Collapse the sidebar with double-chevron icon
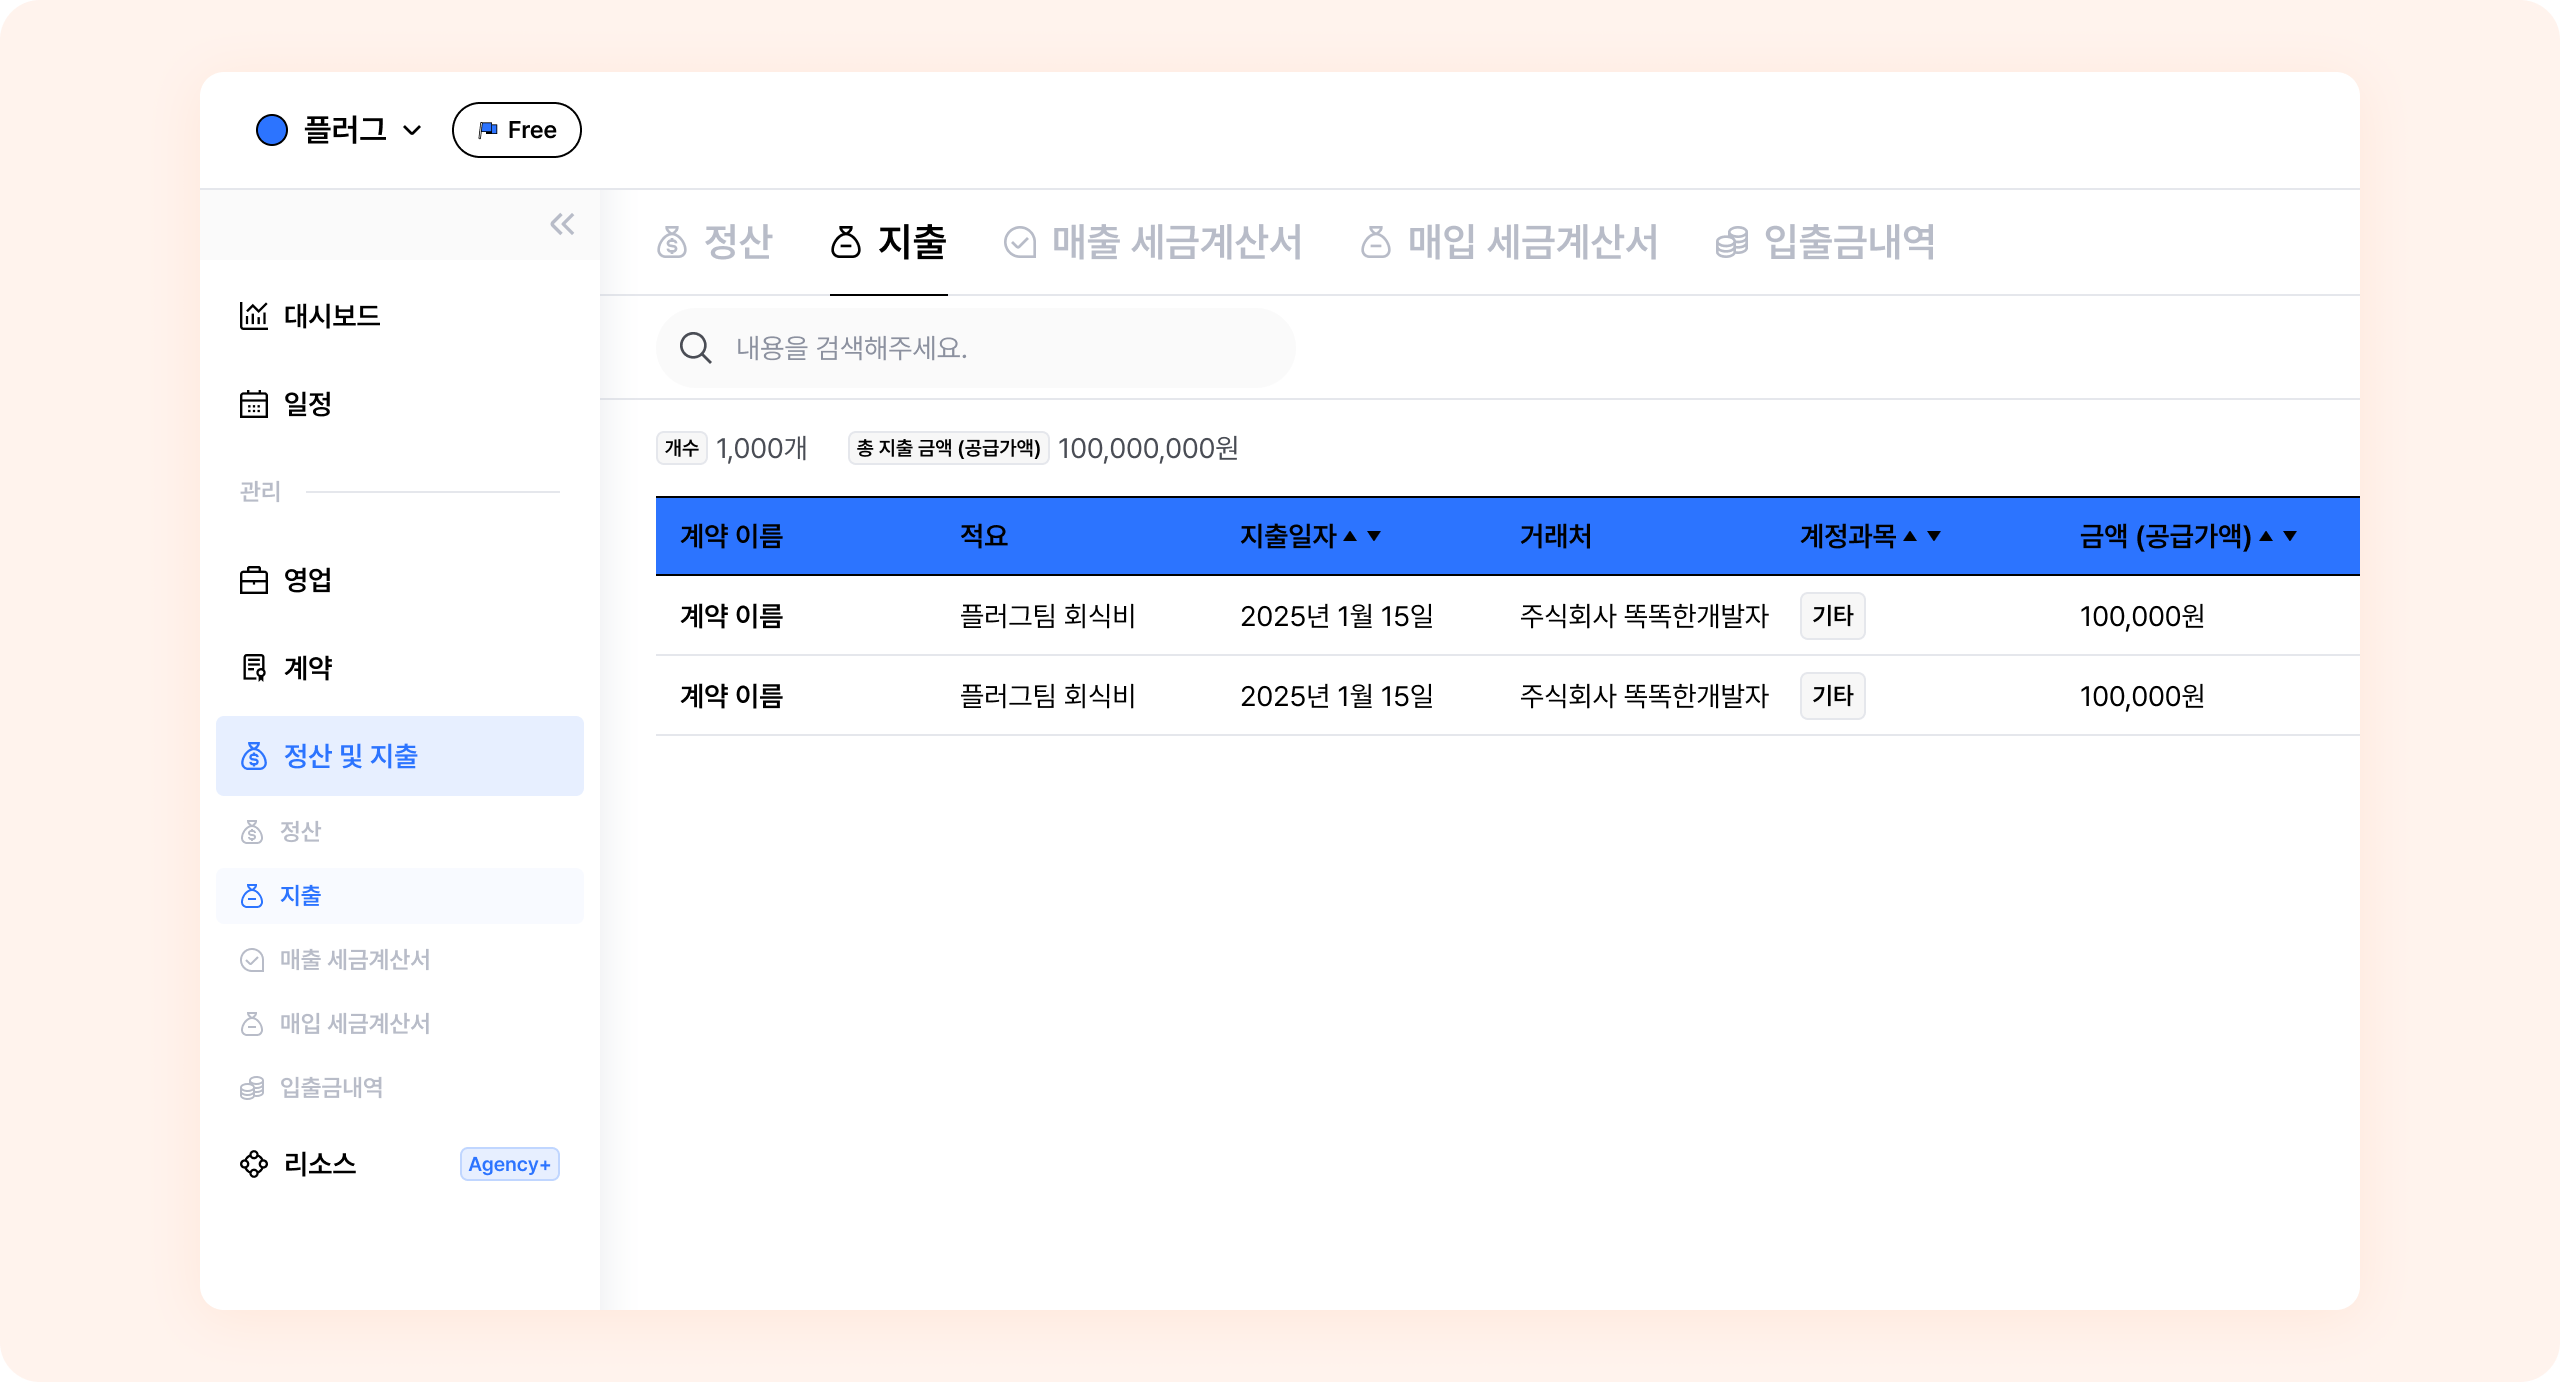This screenshot has width=2560, height=1382. [562, 224]
